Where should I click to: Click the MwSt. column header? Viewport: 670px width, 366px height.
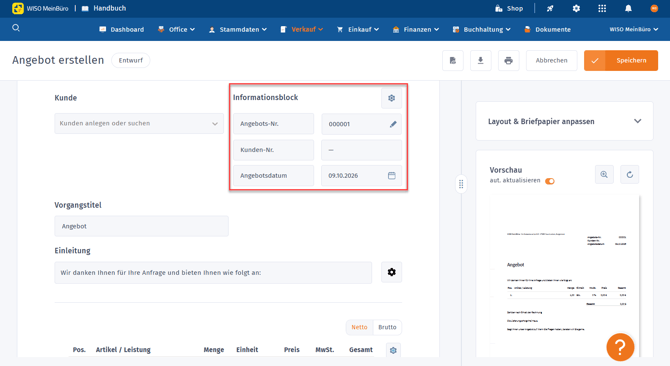click(325, 350)
